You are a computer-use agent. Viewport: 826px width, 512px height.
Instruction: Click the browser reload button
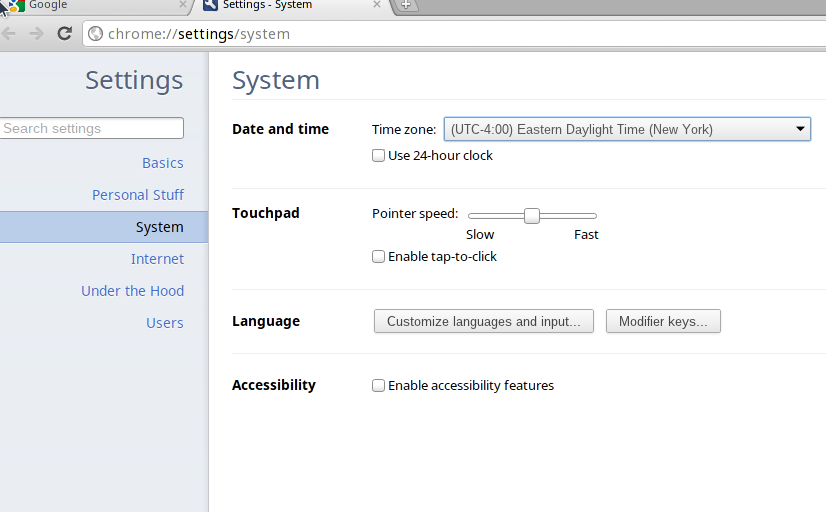click(x=65, y=33)
